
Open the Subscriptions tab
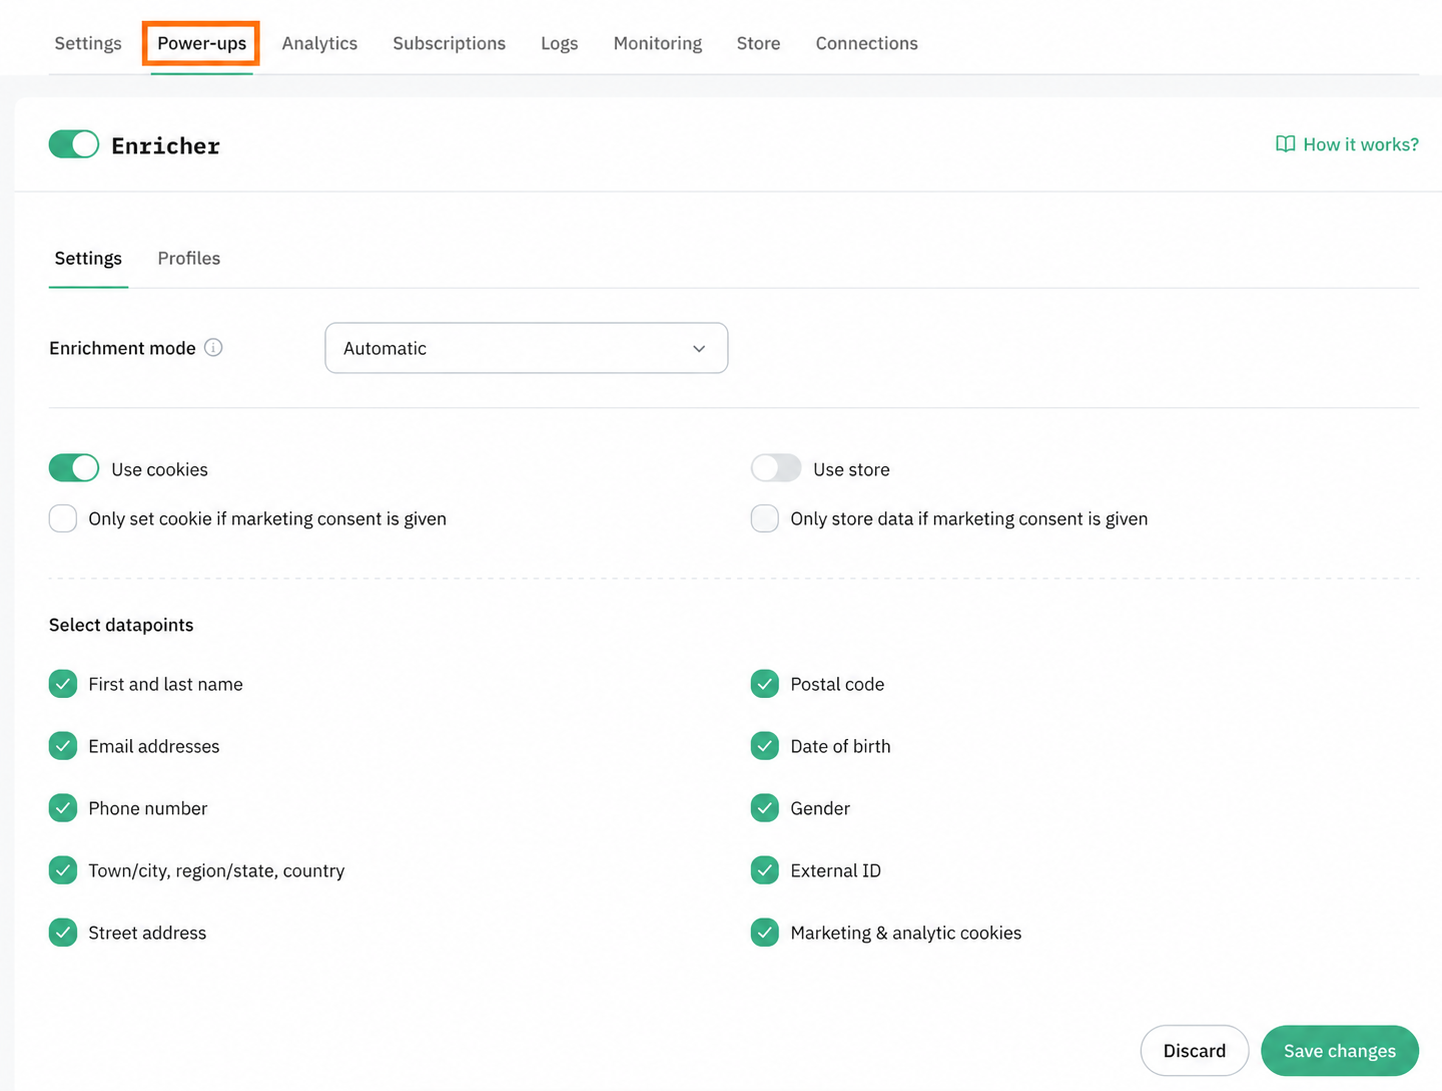pyautogui.click(x=449, y=43)
